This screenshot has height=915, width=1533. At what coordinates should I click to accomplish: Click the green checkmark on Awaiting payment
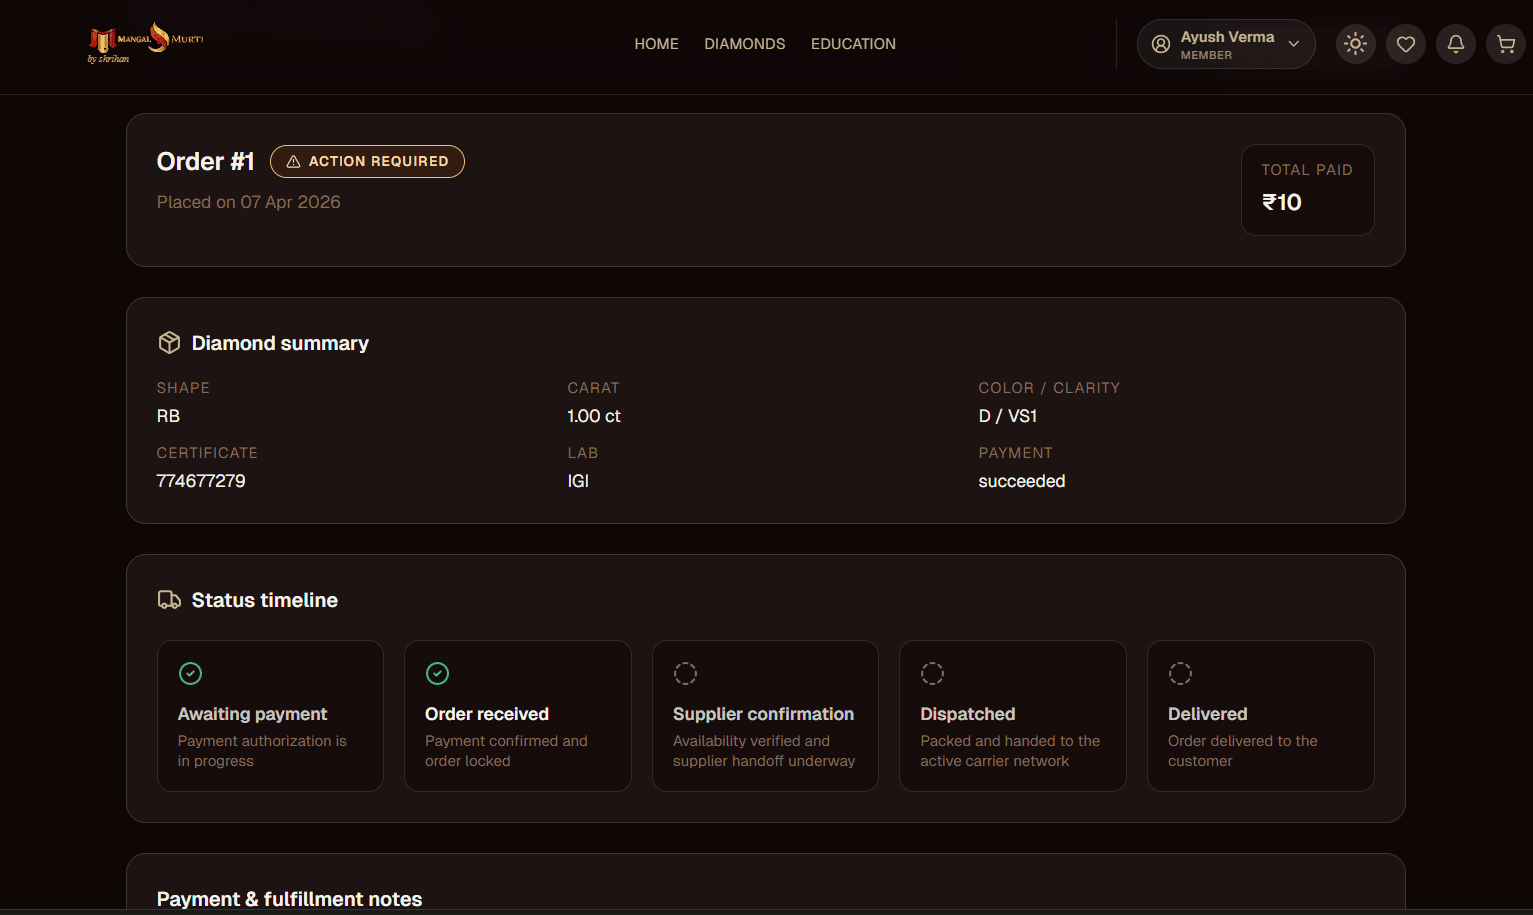coord(190,673)
